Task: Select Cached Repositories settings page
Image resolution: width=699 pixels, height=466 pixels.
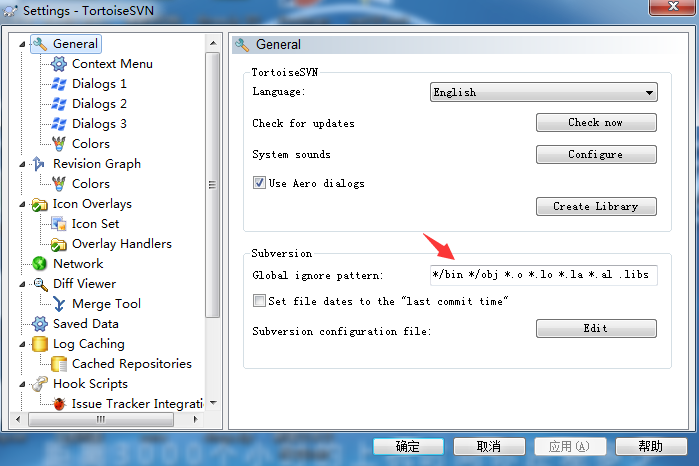Action: point(132,364)
